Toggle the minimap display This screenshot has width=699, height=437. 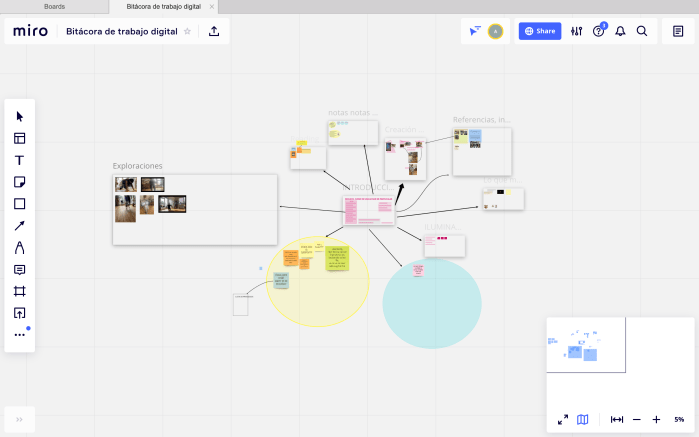[x=583, y=419]
